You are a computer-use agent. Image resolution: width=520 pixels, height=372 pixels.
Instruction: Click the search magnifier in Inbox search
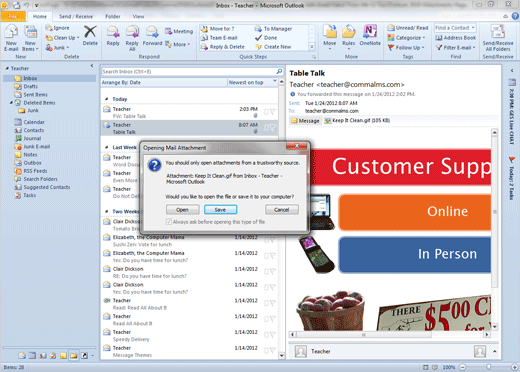click(279, 71)
